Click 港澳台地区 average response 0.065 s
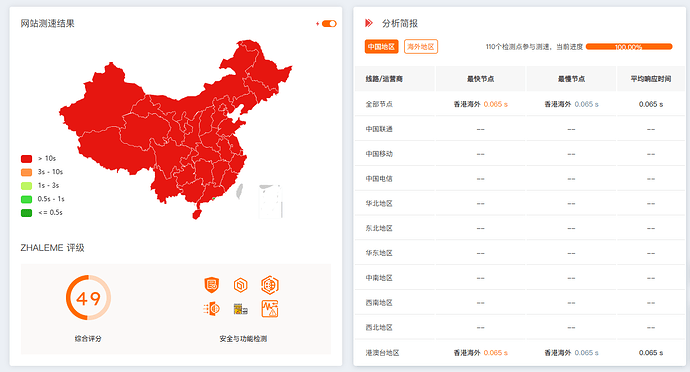The height and width of the screenshot is (372, 690). [x=651, y=353]
